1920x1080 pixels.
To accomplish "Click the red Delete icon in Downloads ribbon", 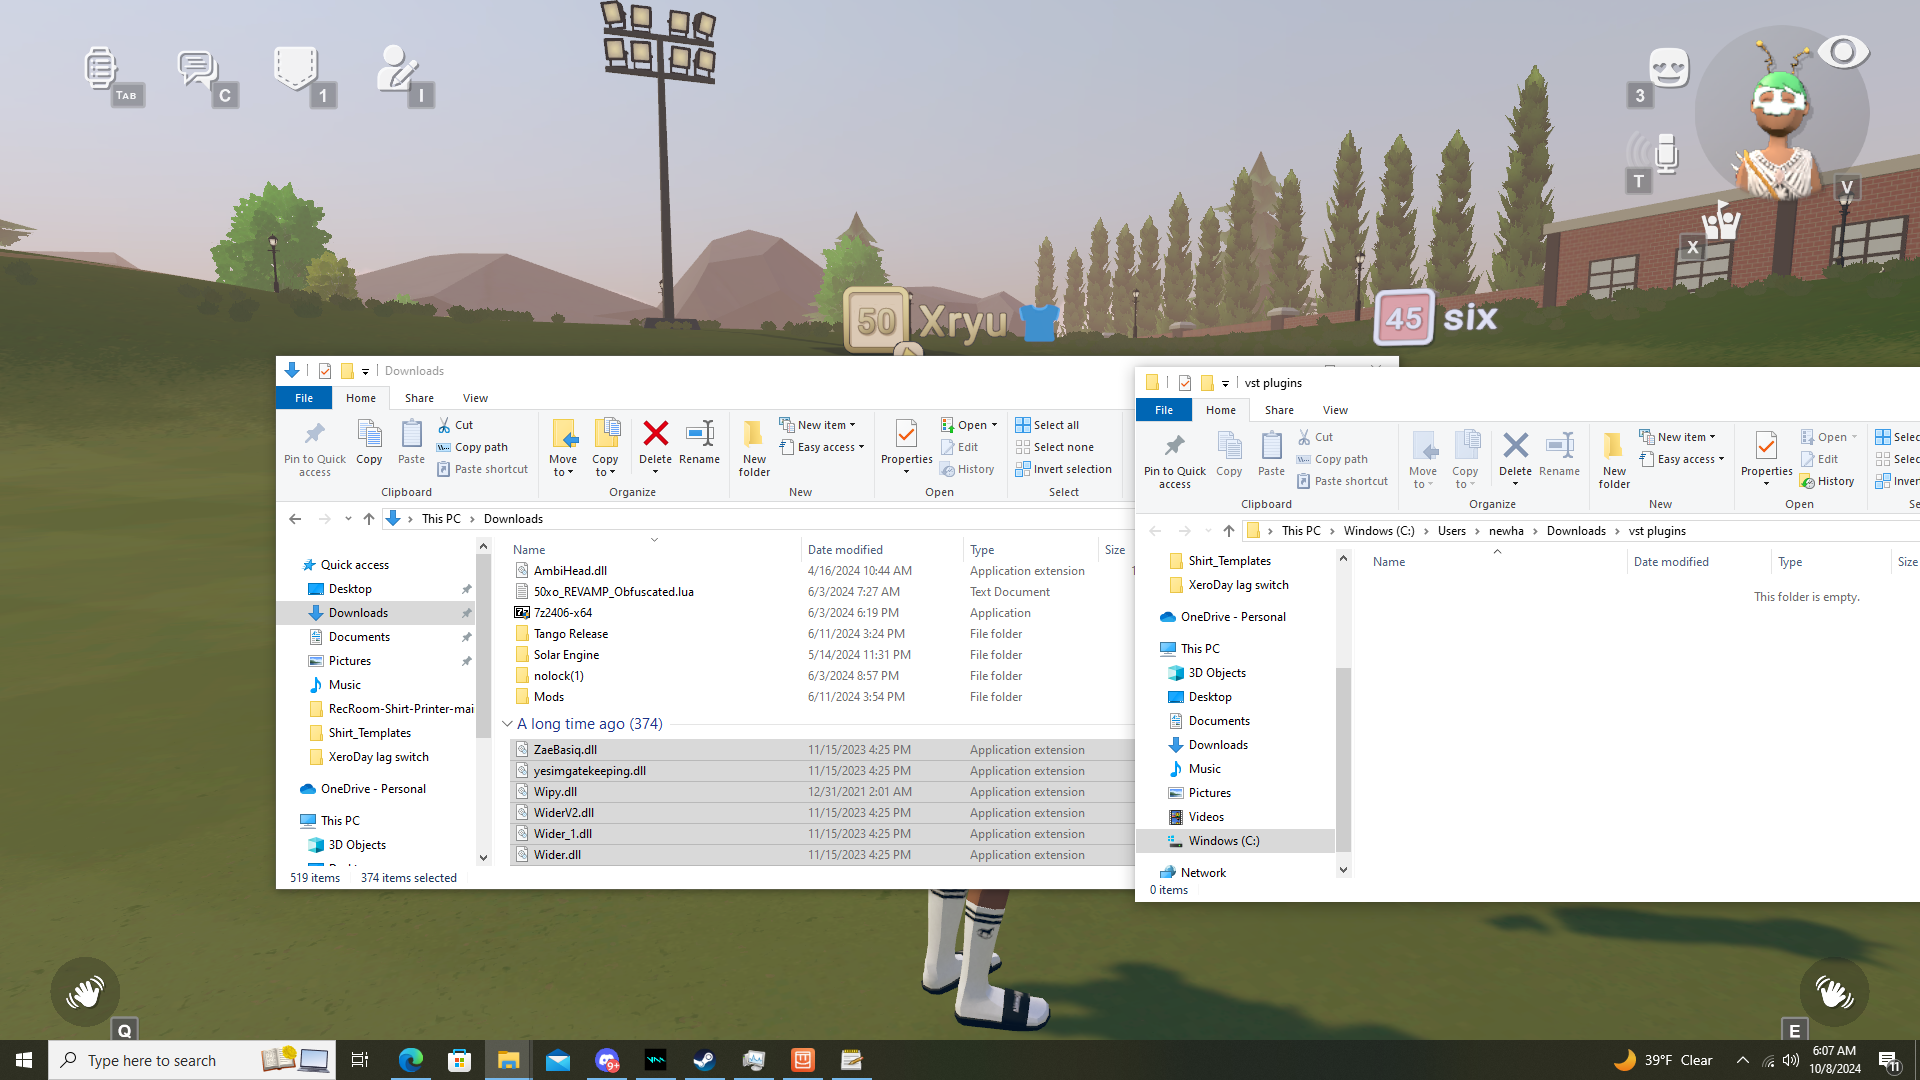I will [655, 434].
